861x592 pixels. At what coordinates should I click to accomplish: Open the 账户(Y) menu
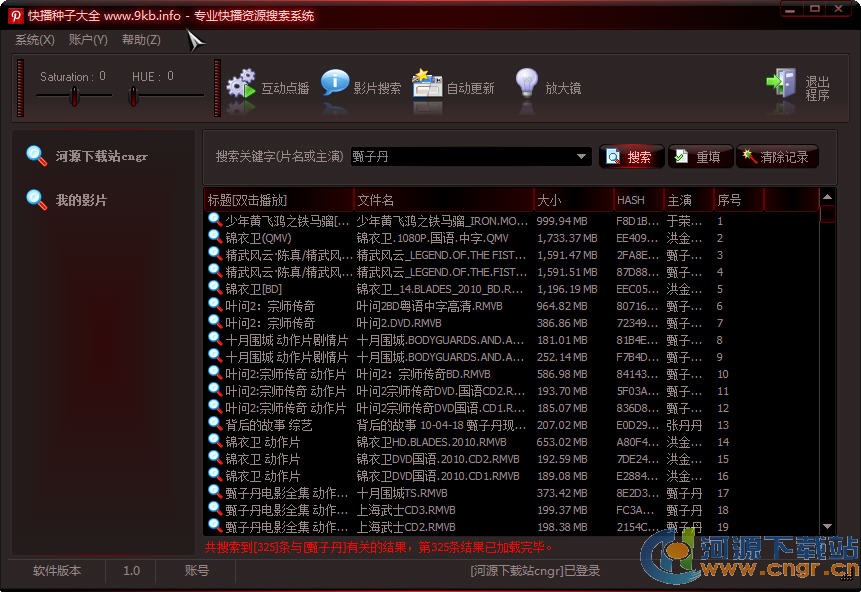pos(88,40)
